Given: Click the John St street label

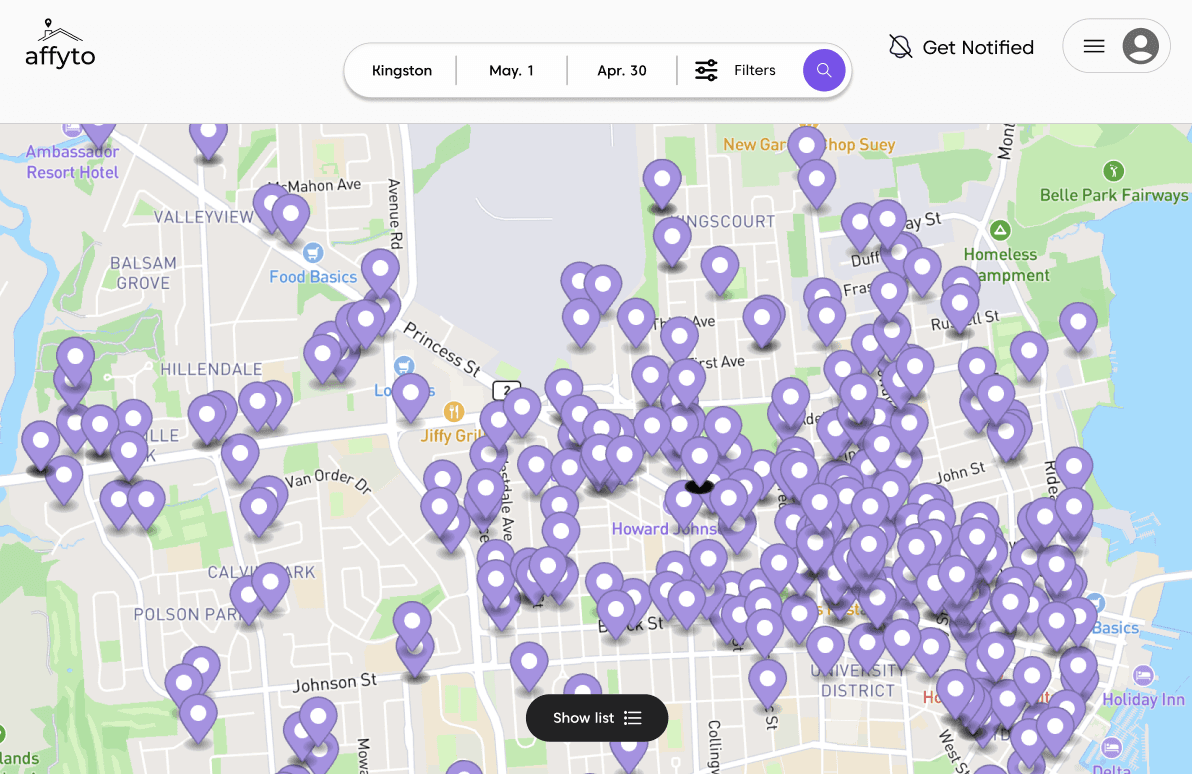Looking at the screenshot, I should click(960, 473).
